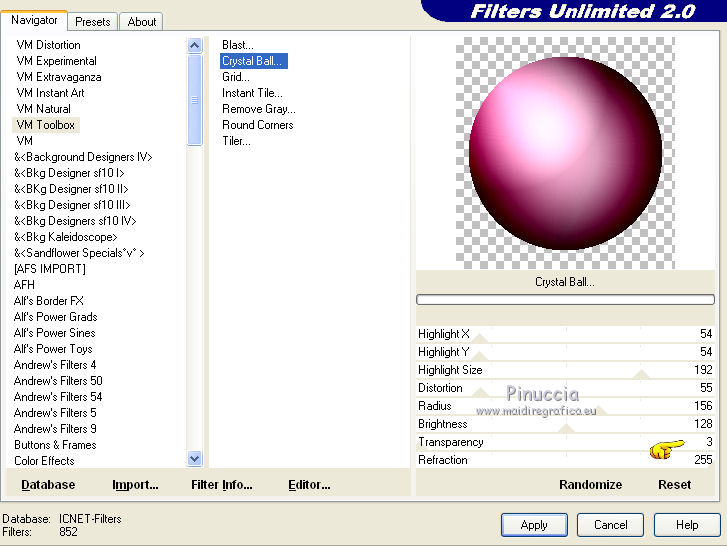The height and width of the screenshot is (546, 727).
Task: Select VM Natural category
Action: tap(44, 109)
